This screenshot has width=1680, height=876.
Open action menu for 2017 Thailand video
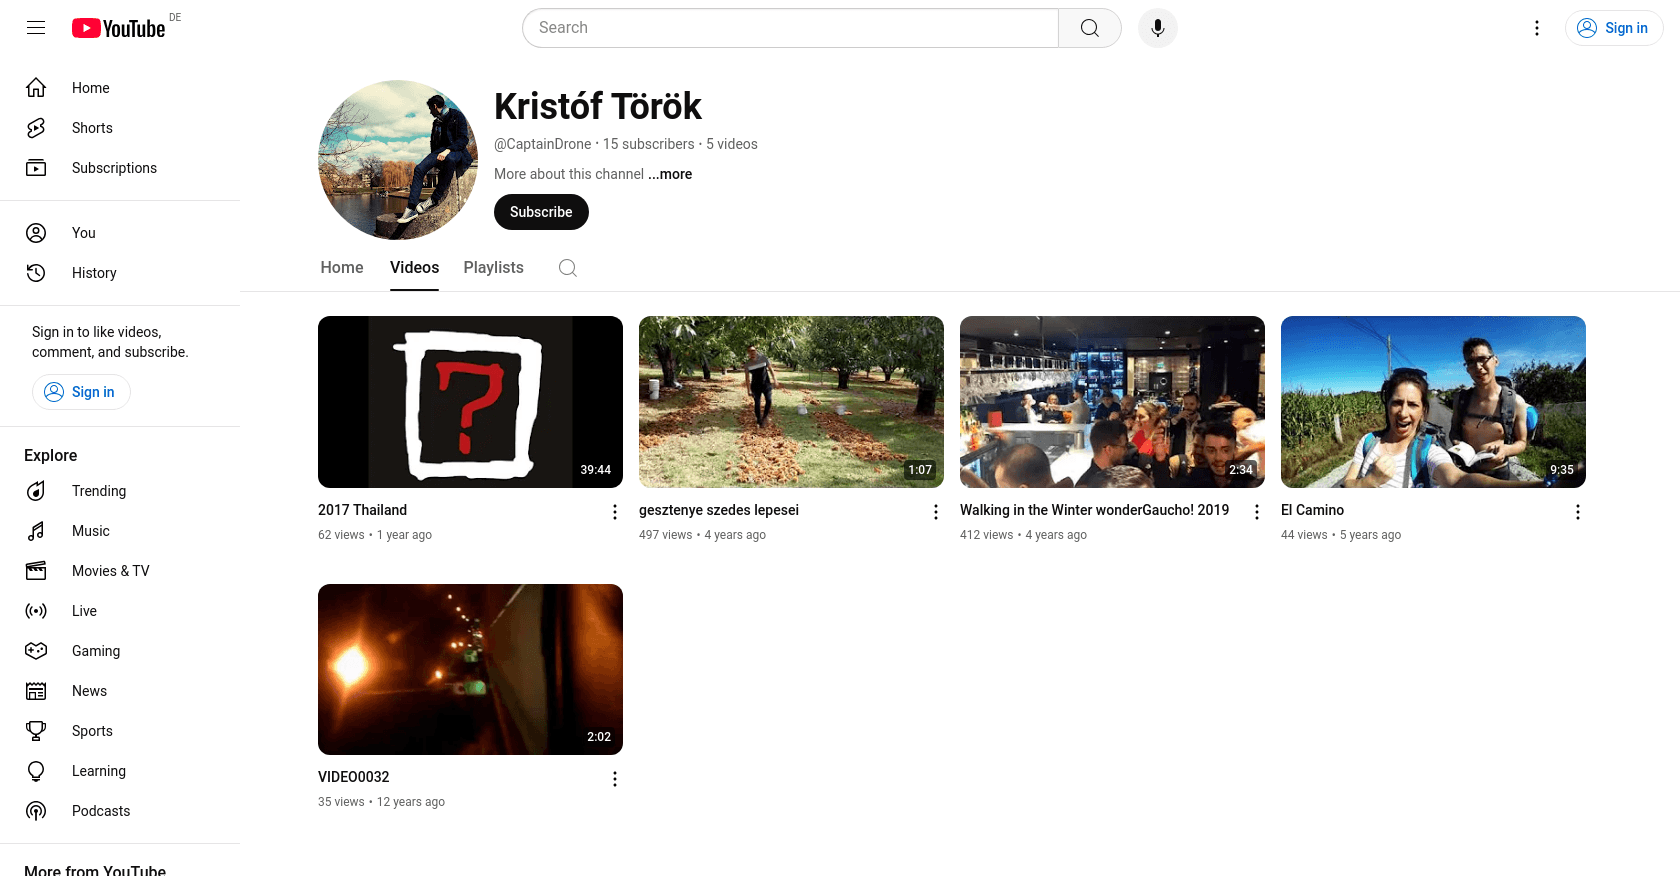point(615,512)
